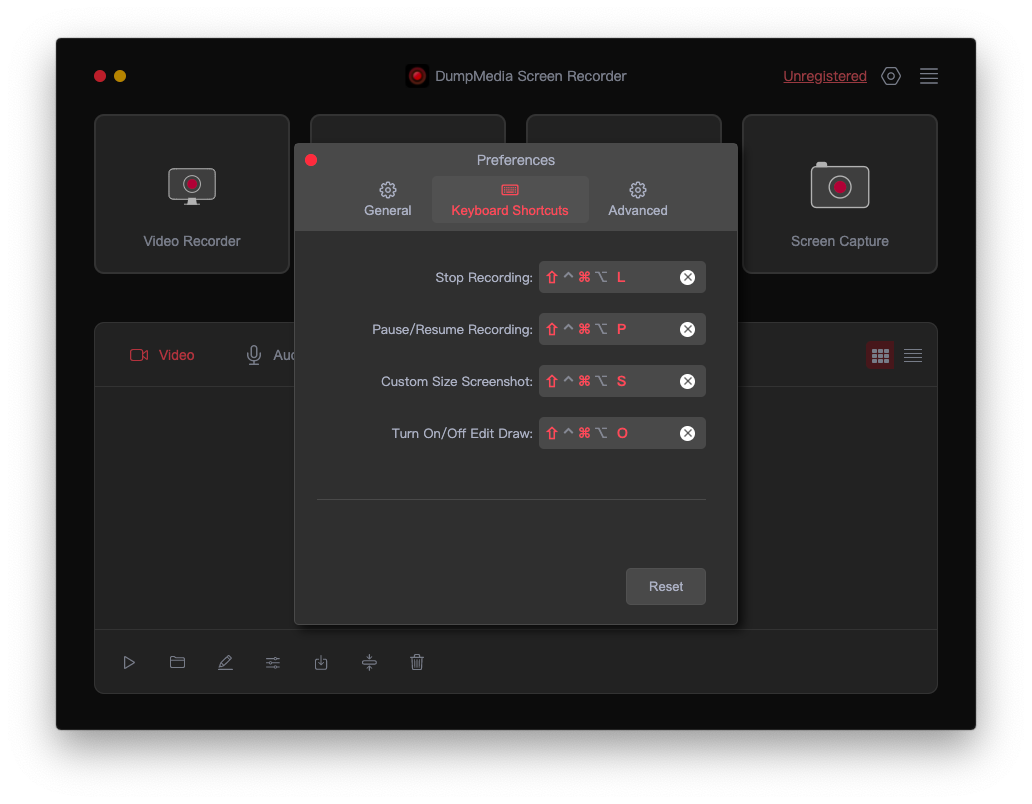Click the 'Custom Size Screenshot:' label
This screenshot has height=804, width=1032.
pyautogui.click(x=457, y=382)
